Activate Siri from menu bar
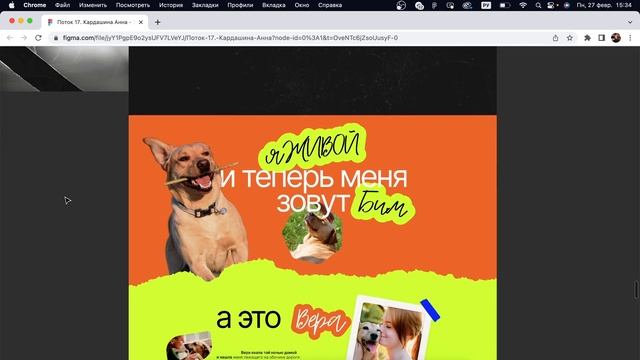This screenshot has height=360, width=640. click(x=567, y=5)
